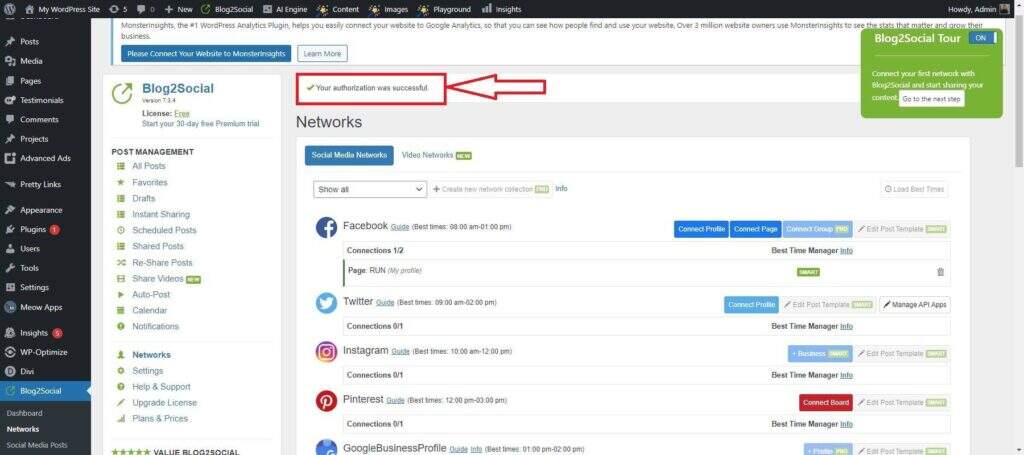Click Please Connect Your Website to MonsterInsights
This screenshot has height=455, width=1024.
(206, 54)
